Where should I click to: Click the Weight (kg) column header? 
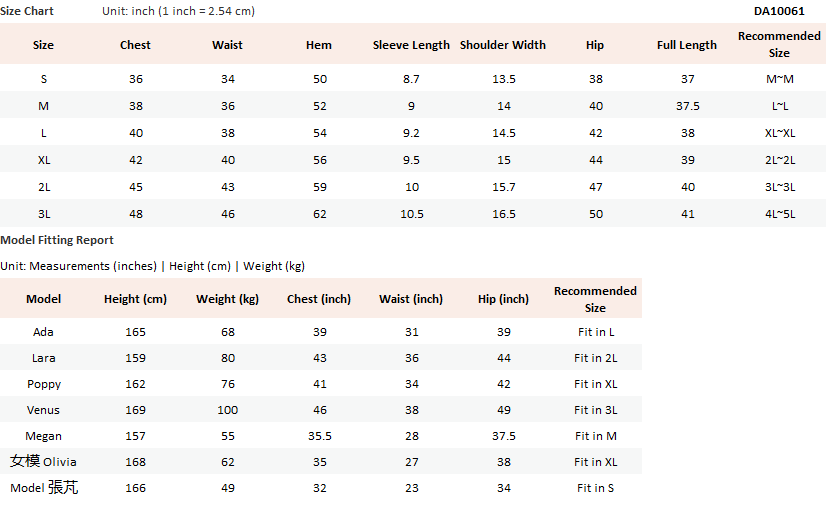point(228,299)
